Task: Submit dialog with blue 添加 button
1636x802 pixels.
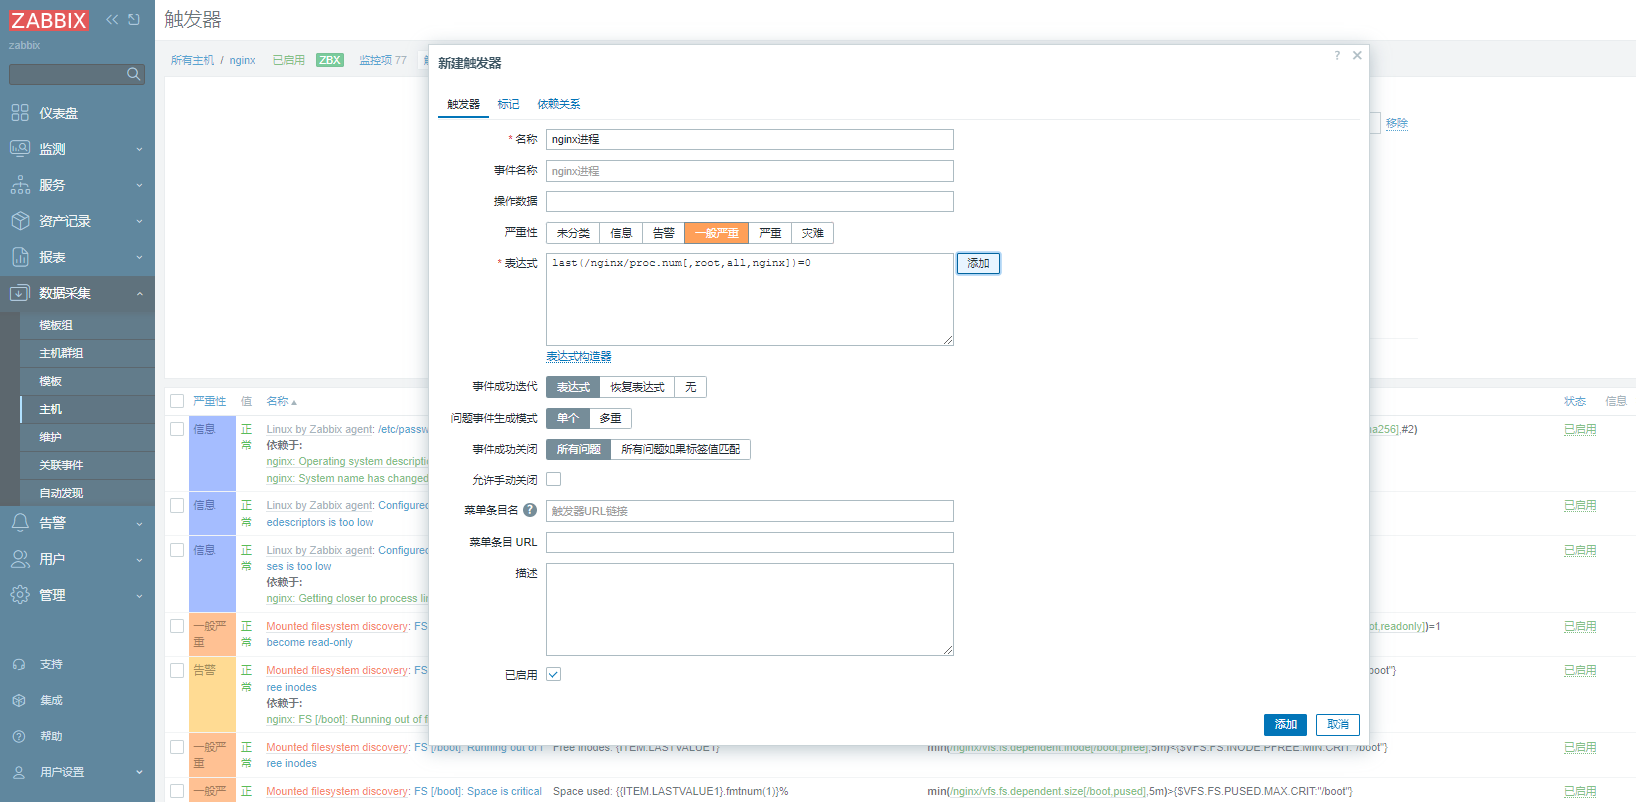Action: pos(1285,724)
